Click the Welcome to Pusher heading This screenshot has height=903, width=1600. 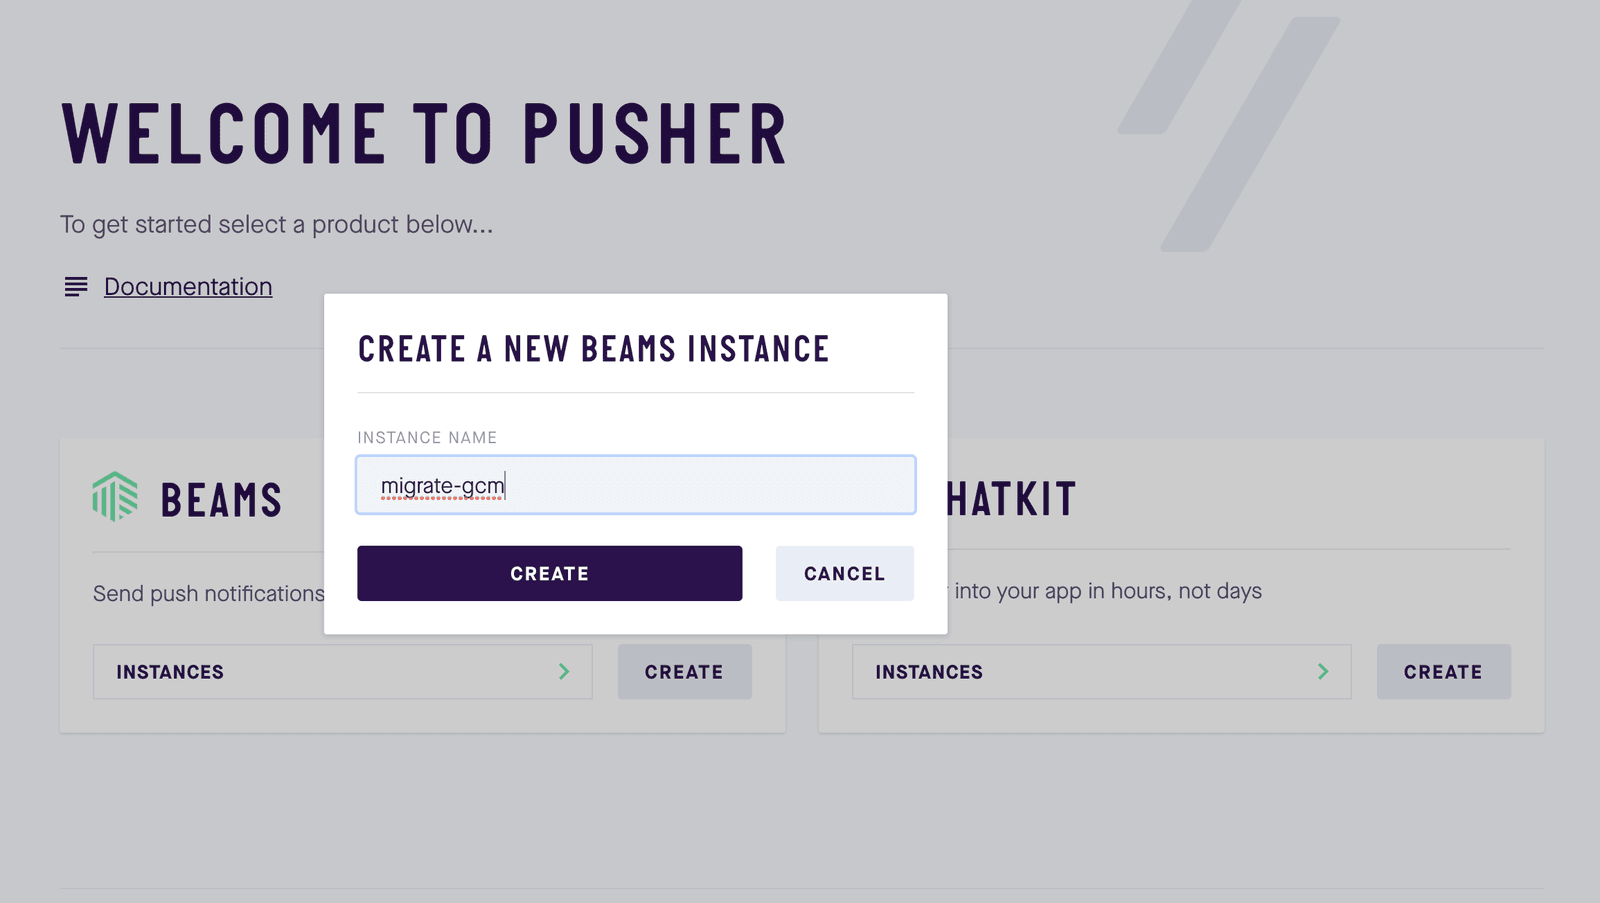[425, 134]
